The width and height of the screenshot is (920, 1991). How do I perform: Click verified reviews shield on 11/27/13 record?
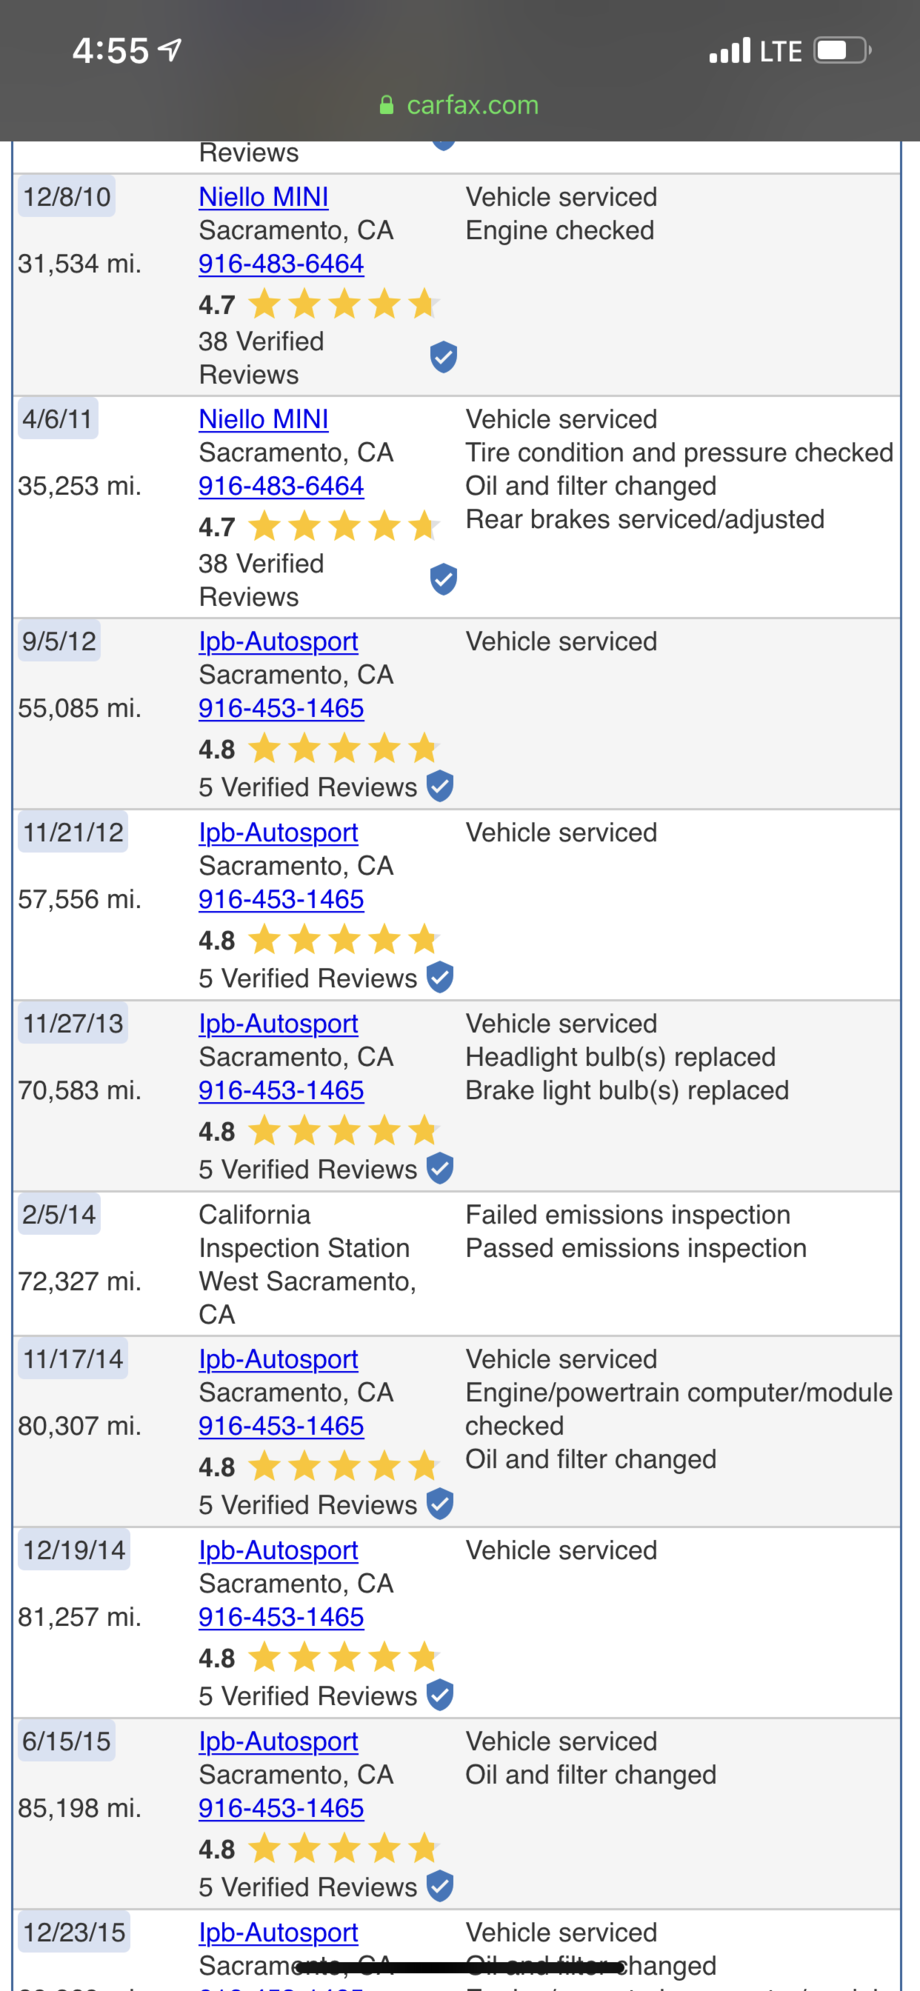(440, 1168)
